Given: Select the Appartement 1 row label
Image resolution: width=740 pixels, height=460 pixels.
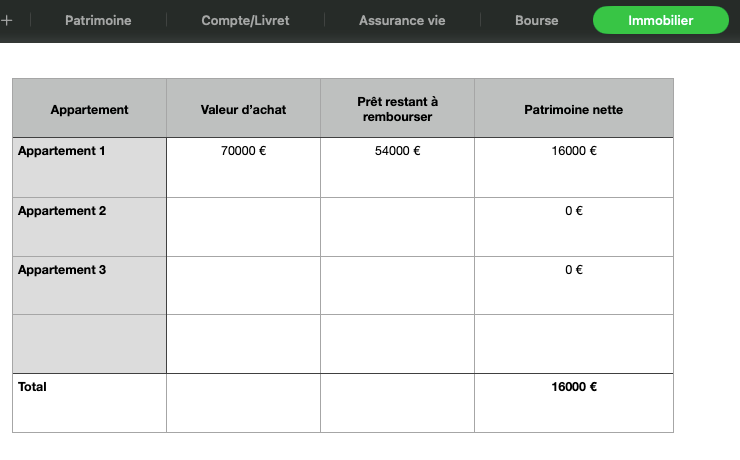Looking at the screenshot, I should click(x=90, y=167).
